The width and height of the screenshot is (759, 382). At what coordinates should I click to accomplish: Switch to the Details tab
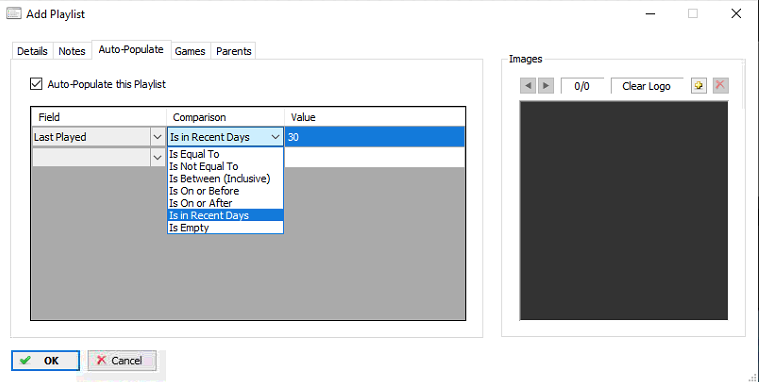point(32,51)
